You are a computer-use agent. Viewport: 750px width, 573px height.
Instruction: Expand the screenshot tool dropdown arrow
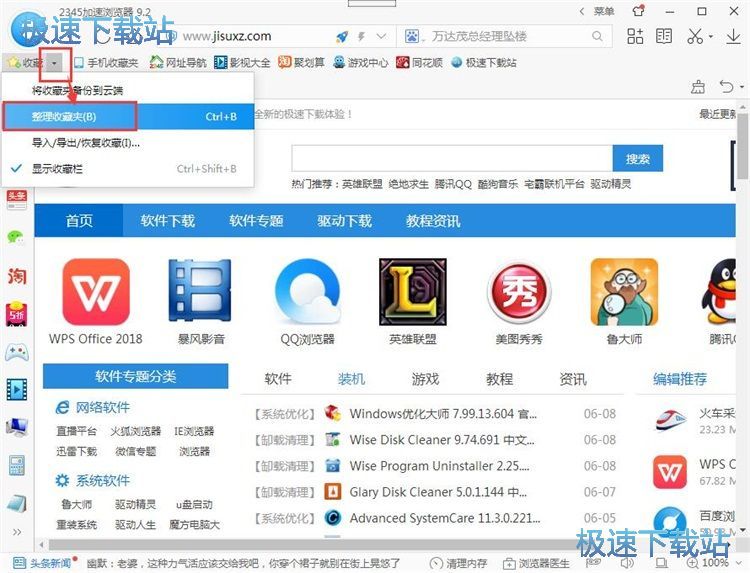point(711,36)
